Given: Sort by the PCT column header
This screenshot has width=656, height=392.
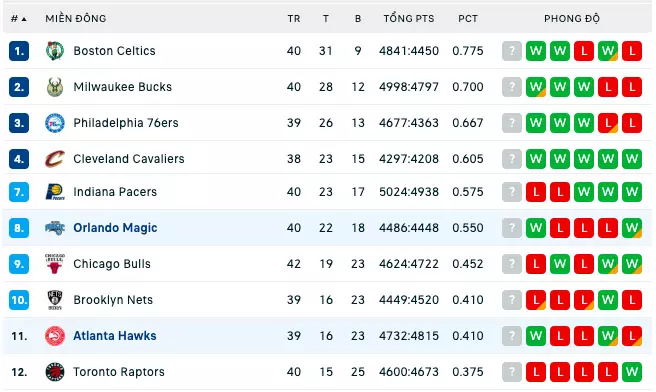Looking at the screenshot, I should 468,19.
